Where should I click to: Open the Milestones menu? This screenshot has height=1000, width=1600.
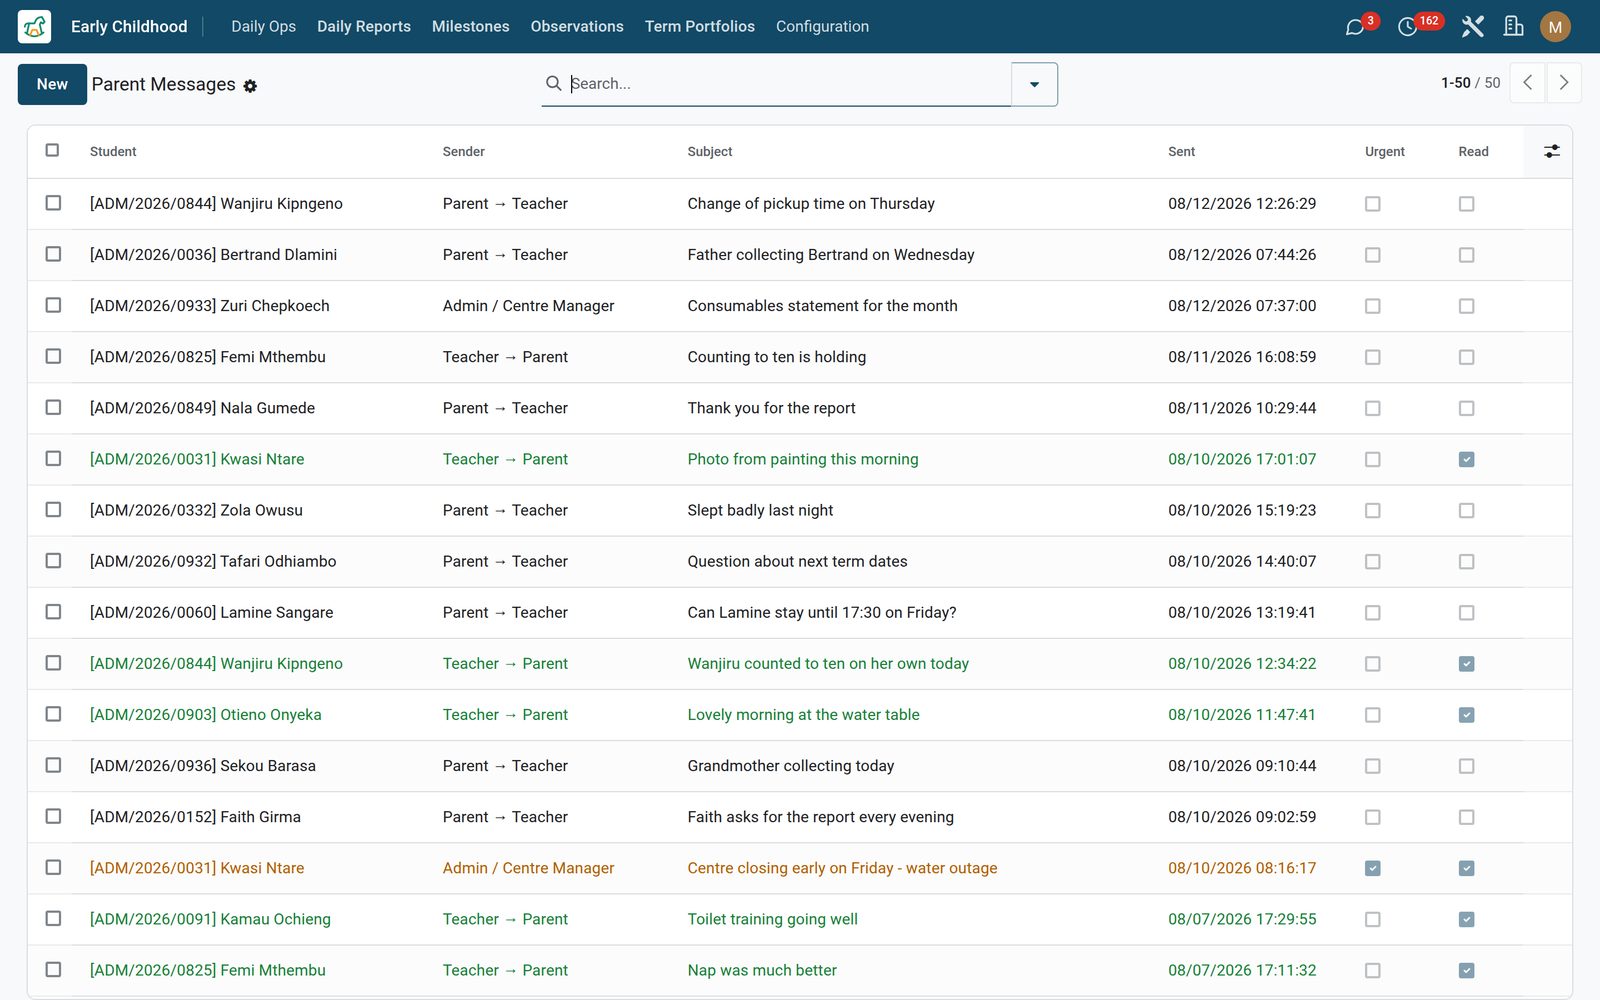tap(470, 27)
